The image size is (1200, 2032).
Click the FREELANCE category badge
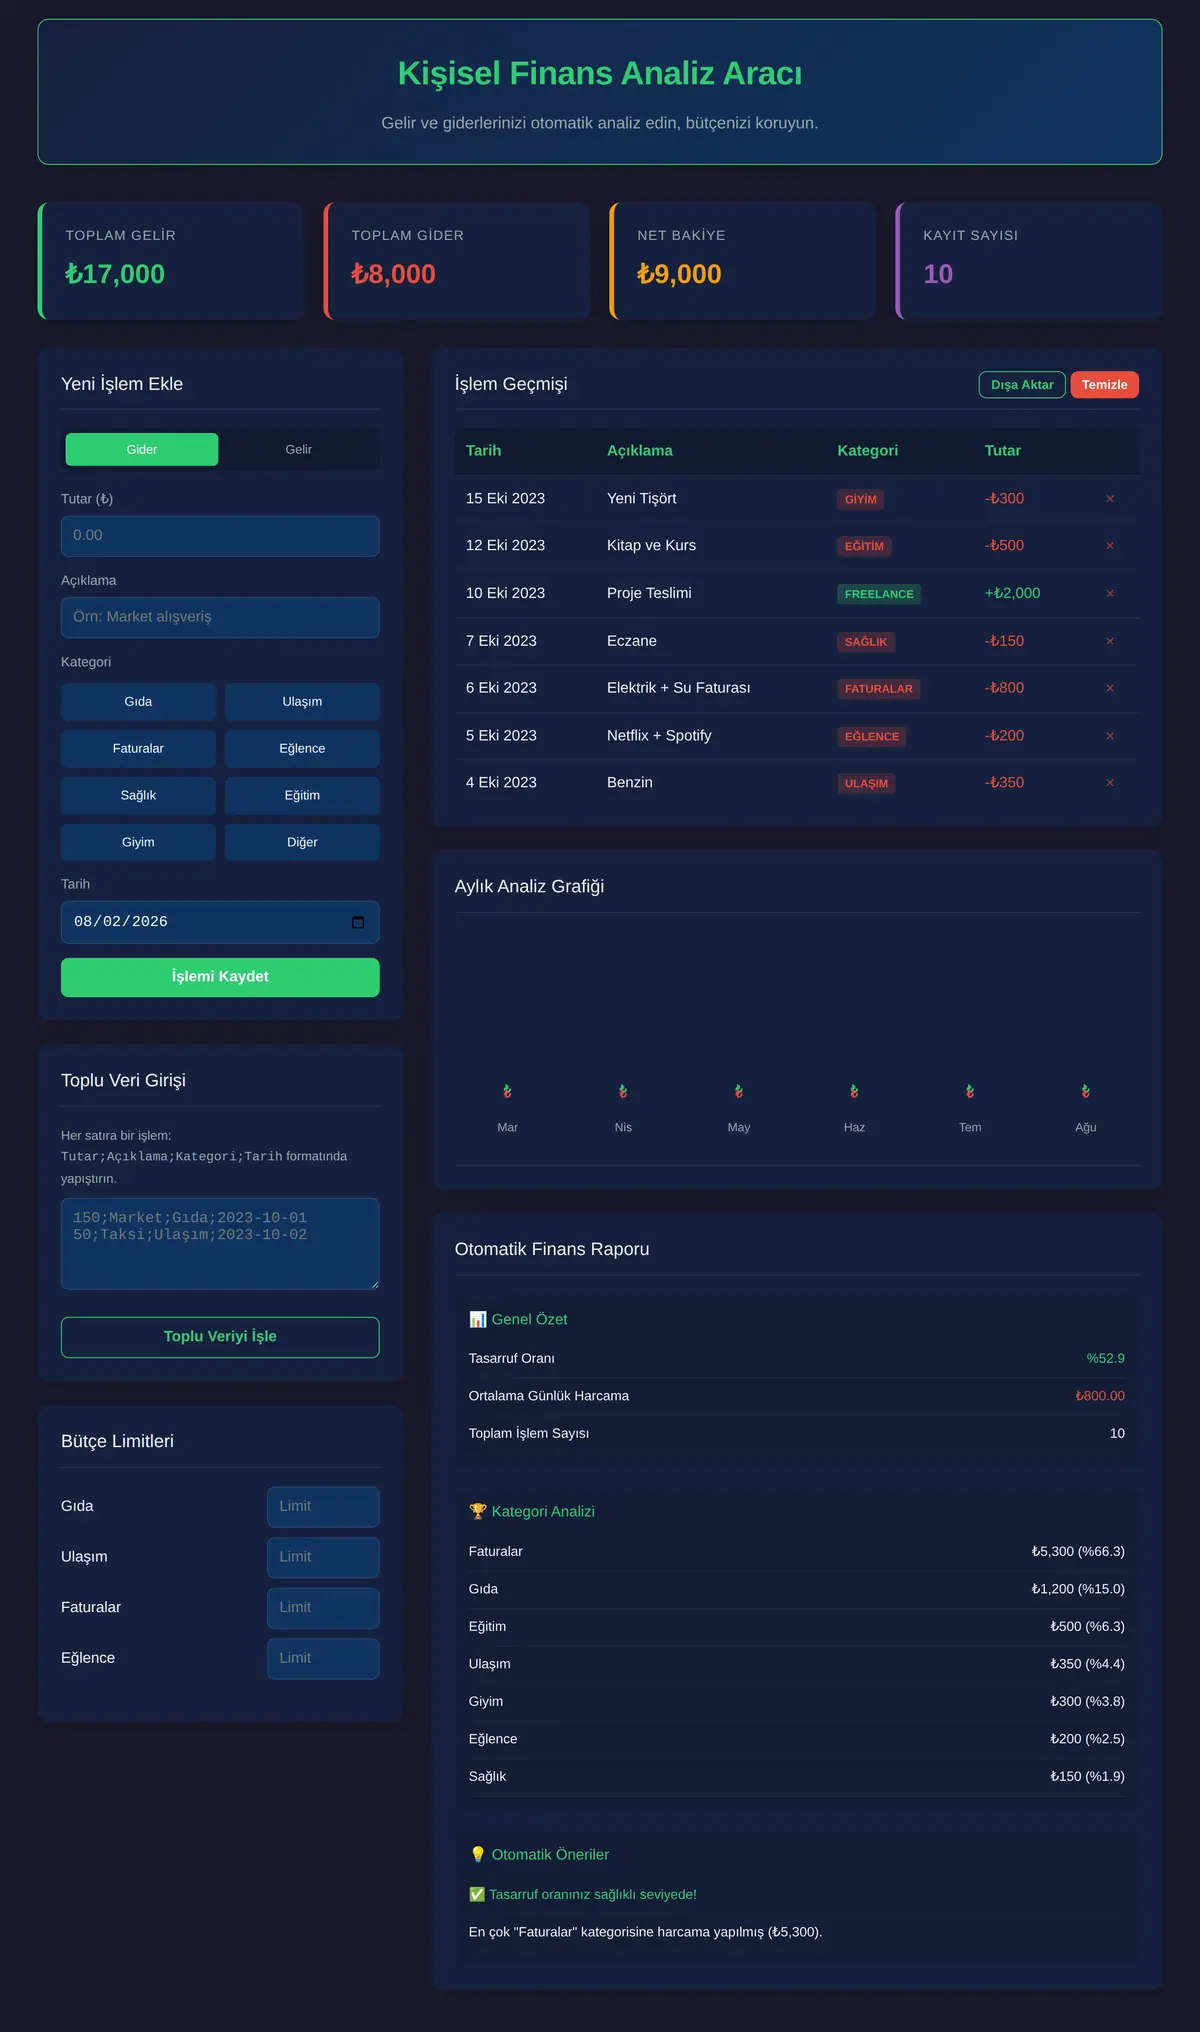(879, 594)
